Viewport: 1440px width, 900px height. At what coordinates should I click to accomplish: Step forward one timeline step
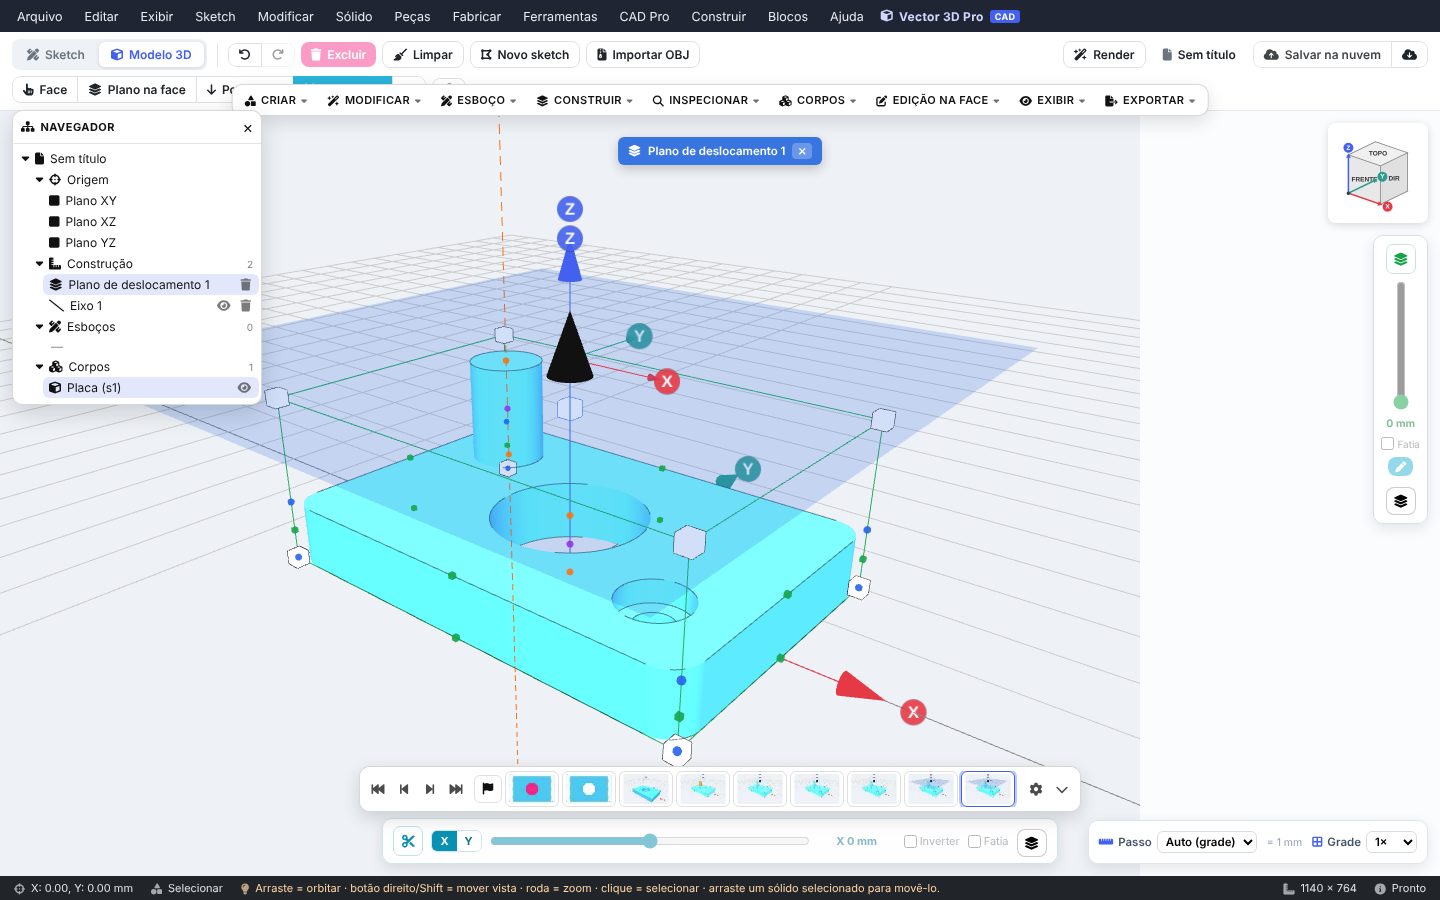coord(430,789)
